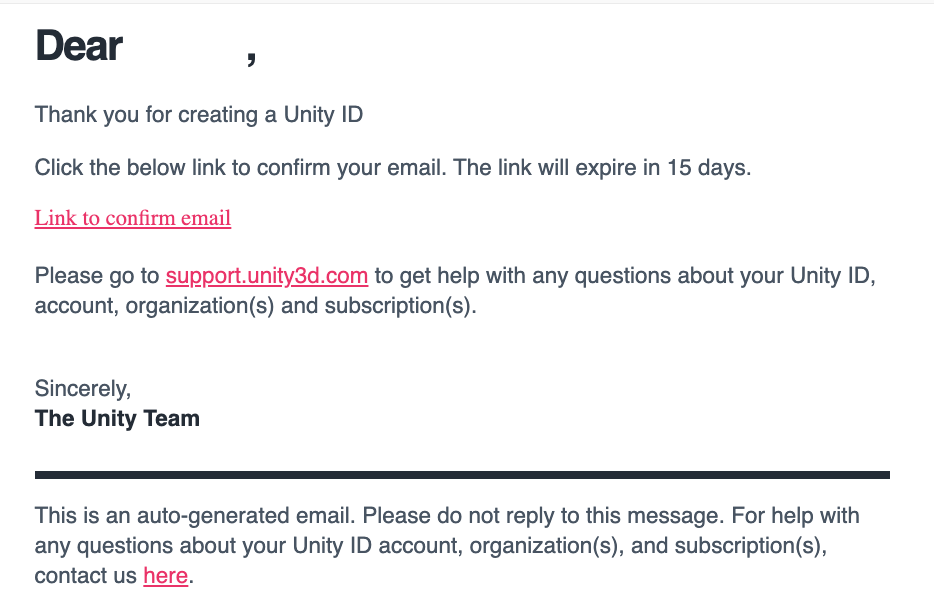Image resolution: width=934 pixels, height=598 pixels.
Task: Click the comma after the blank recipient name
Action: coord(252,58)
